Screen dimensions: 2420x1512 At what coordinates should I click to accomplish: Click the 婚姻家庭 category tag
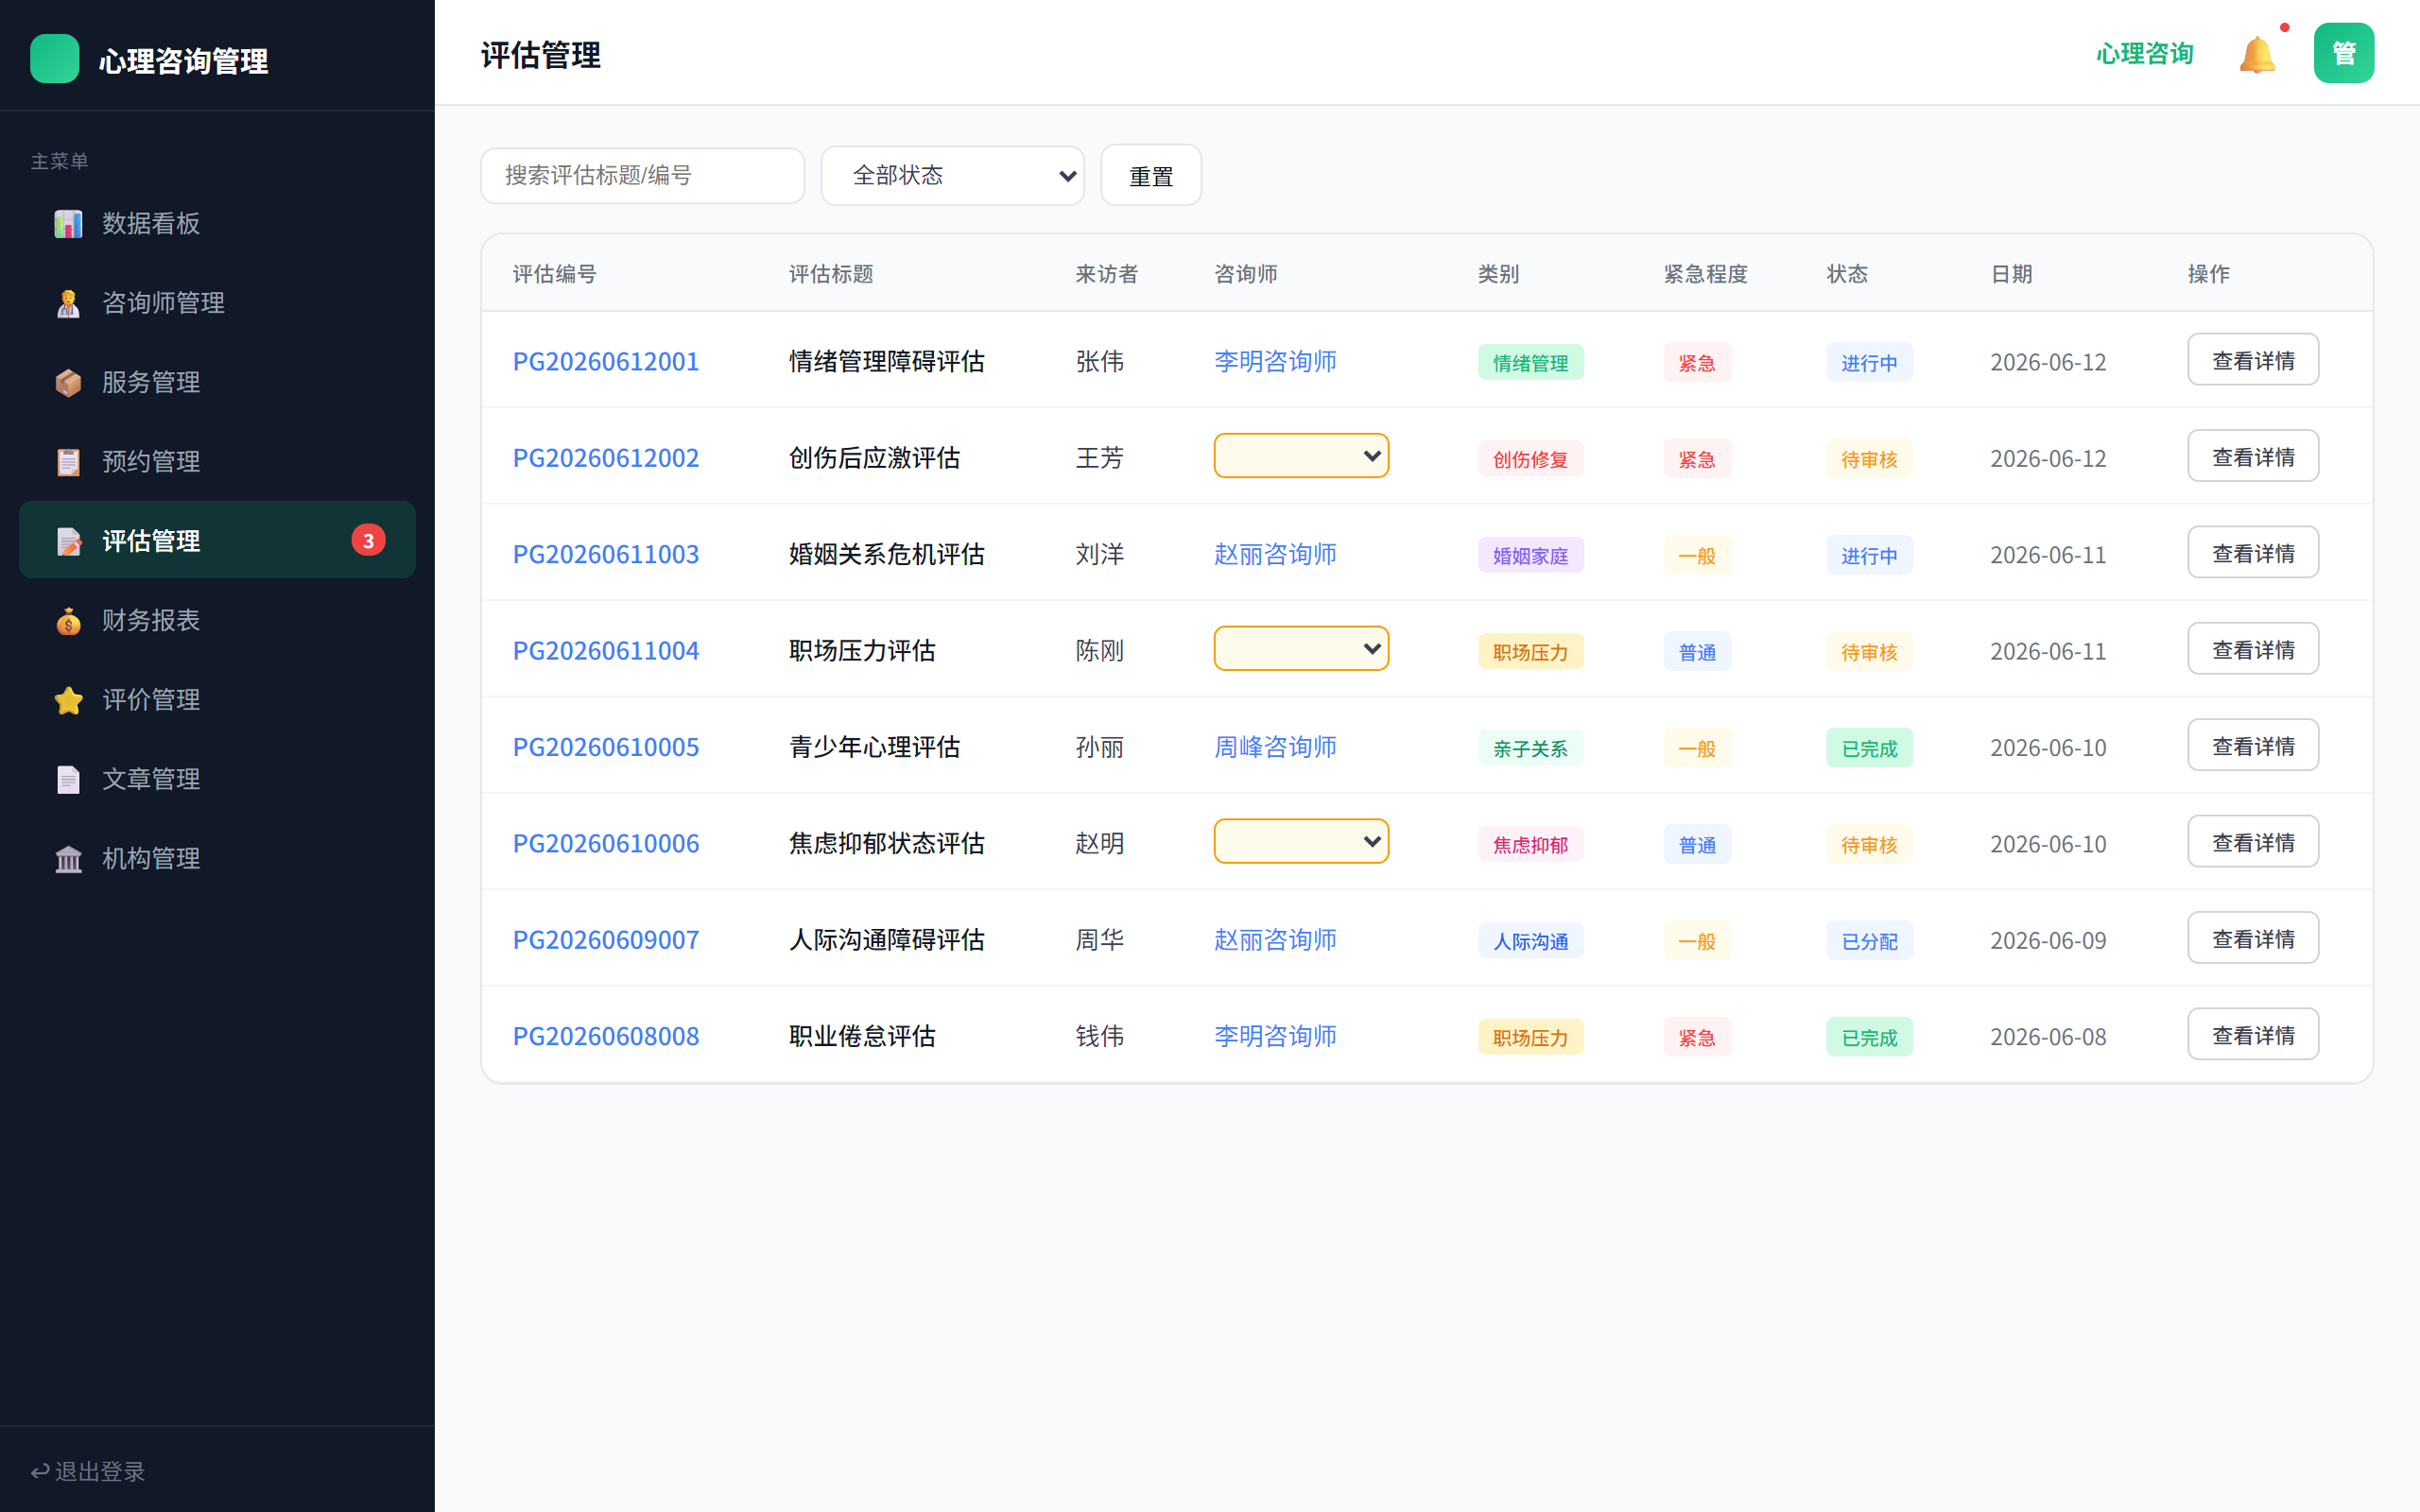pos(1530,555)
